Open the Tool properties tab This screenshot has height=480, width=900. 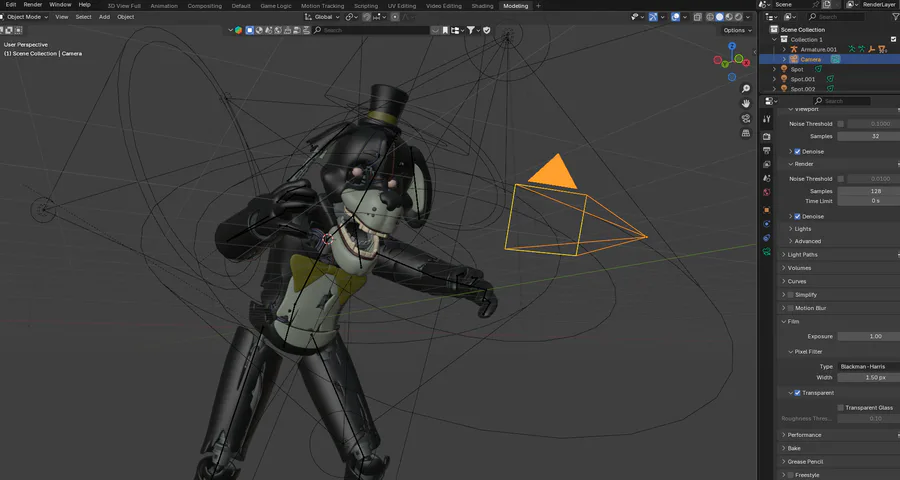click(767, 119)
